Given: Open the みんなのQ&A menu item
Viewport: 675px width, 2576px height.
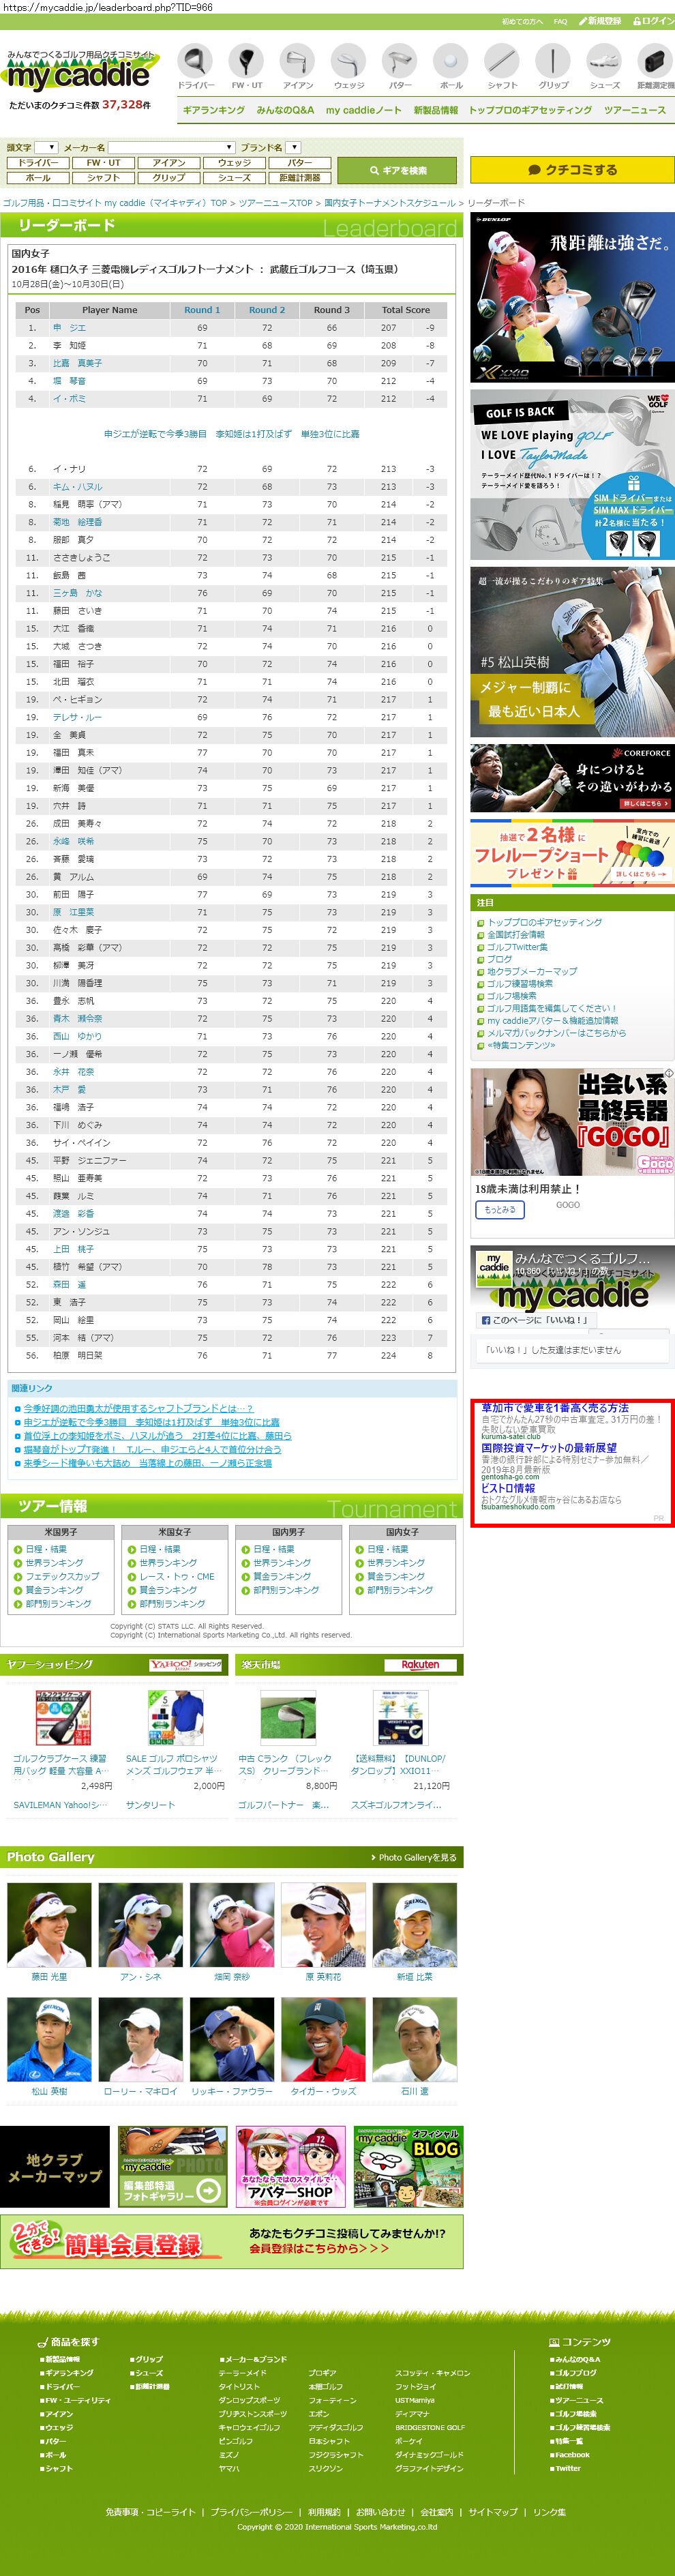Looking at the screenshot, I should tap(285, 110).
